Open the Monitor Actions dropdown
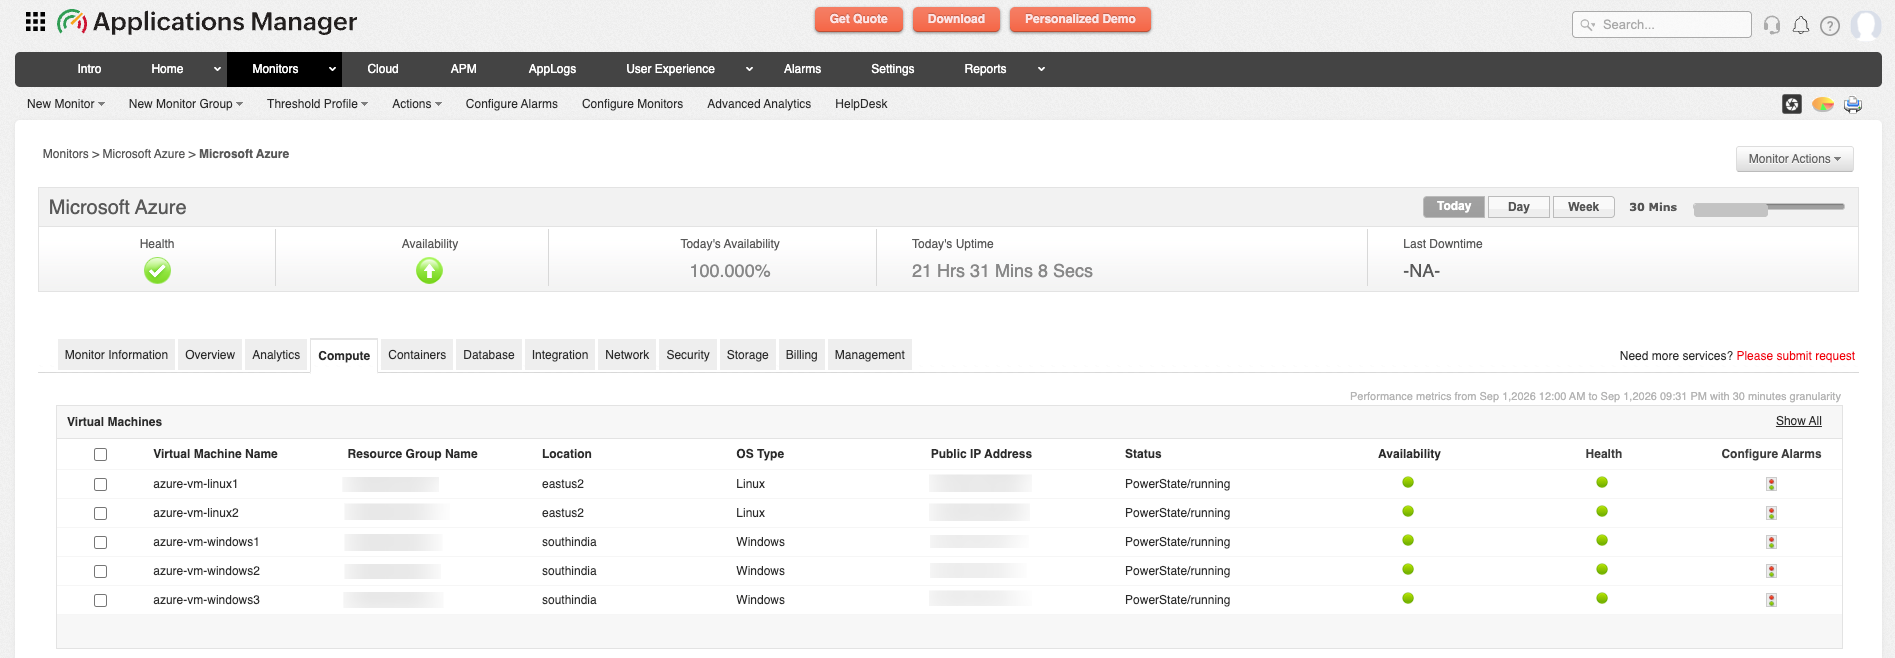Screen dimensions: 1895x658 [1794, 159]
